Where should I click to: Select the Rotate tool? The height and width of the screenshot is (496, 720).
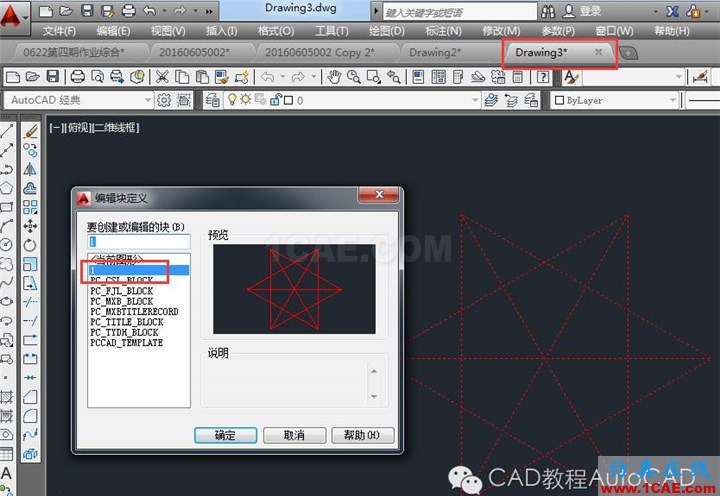coord(31,245)
